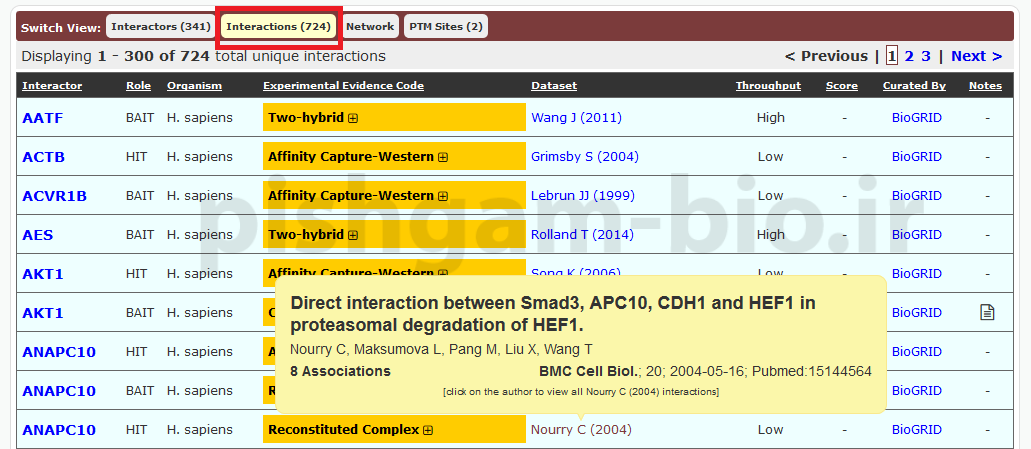Screen dimensions: 1031x449
Task: Expand plus icon beside AATF Two-hybrid
Action: tap(353, 118)
